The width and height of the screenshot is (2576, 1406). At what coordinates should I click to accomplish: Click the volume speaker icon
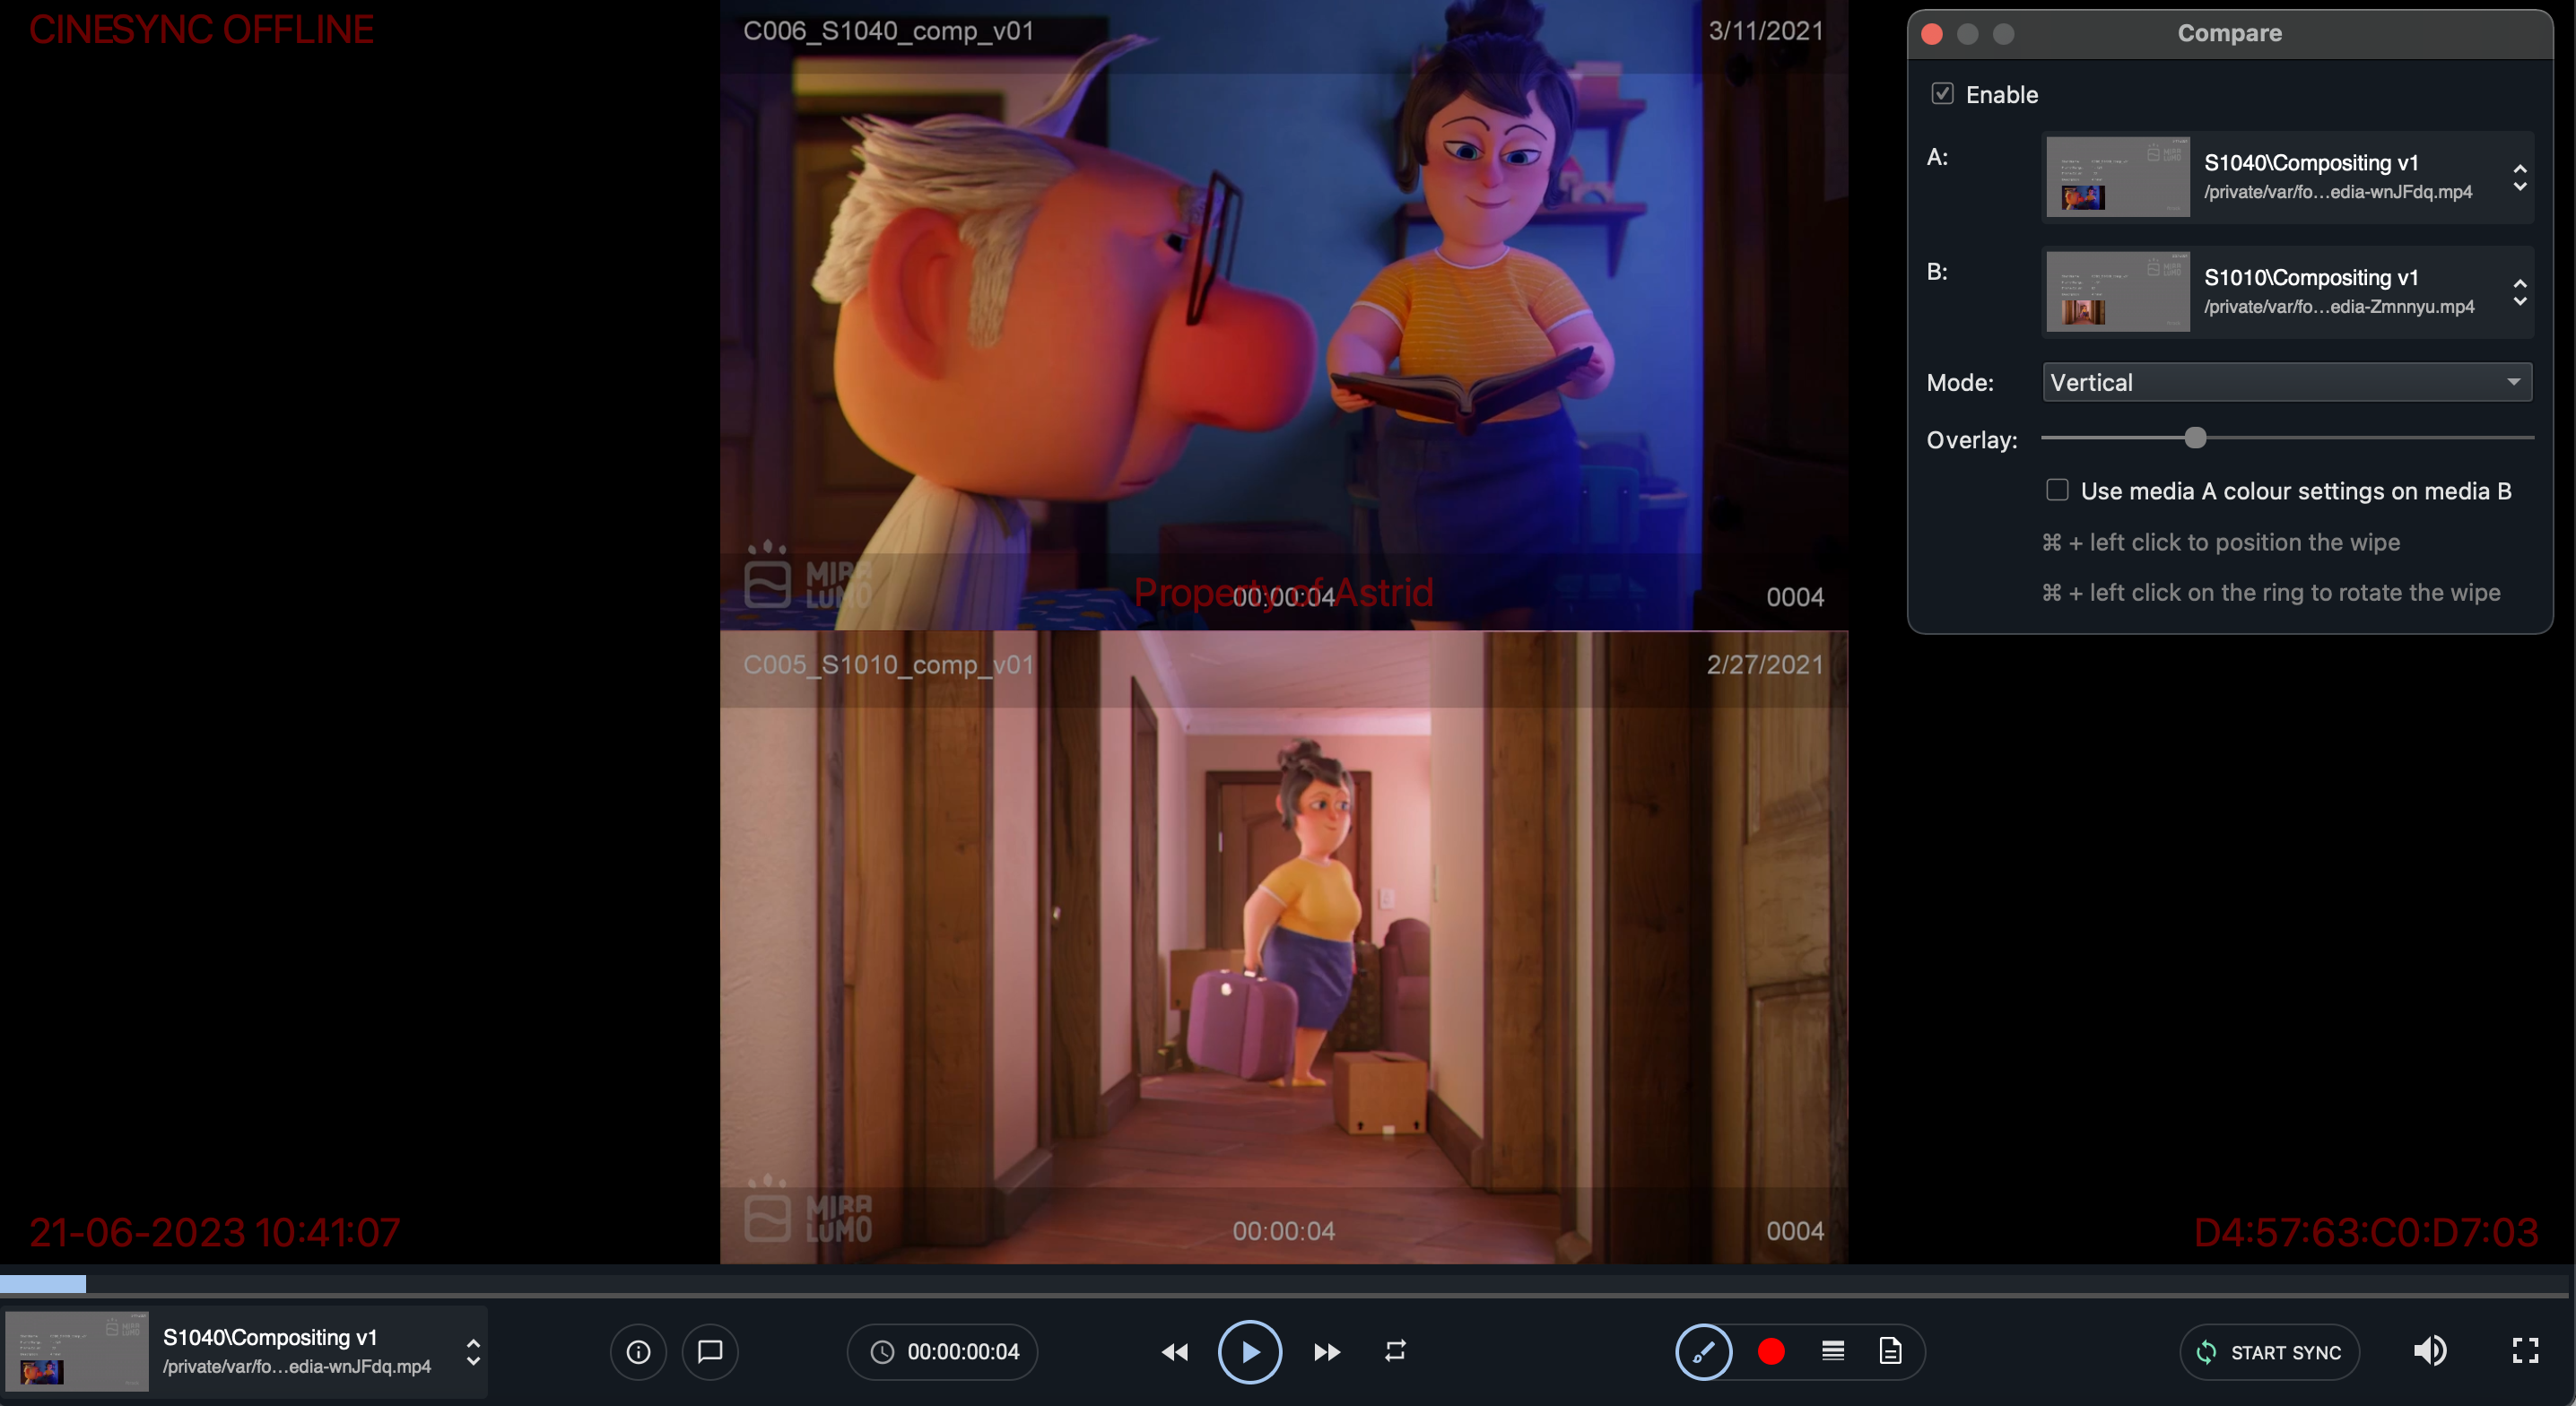2430,1351
